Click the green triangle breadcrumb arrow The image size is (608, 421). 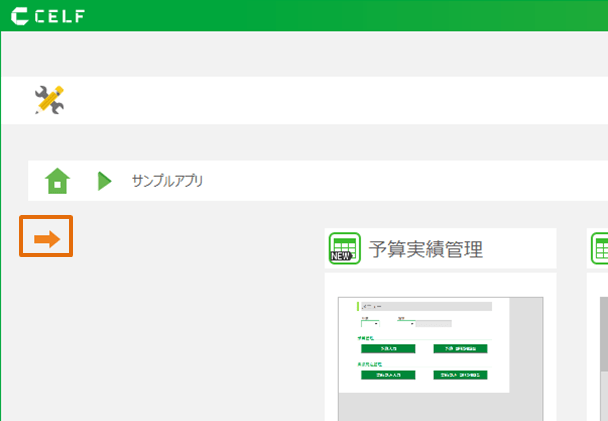point(104,181)
